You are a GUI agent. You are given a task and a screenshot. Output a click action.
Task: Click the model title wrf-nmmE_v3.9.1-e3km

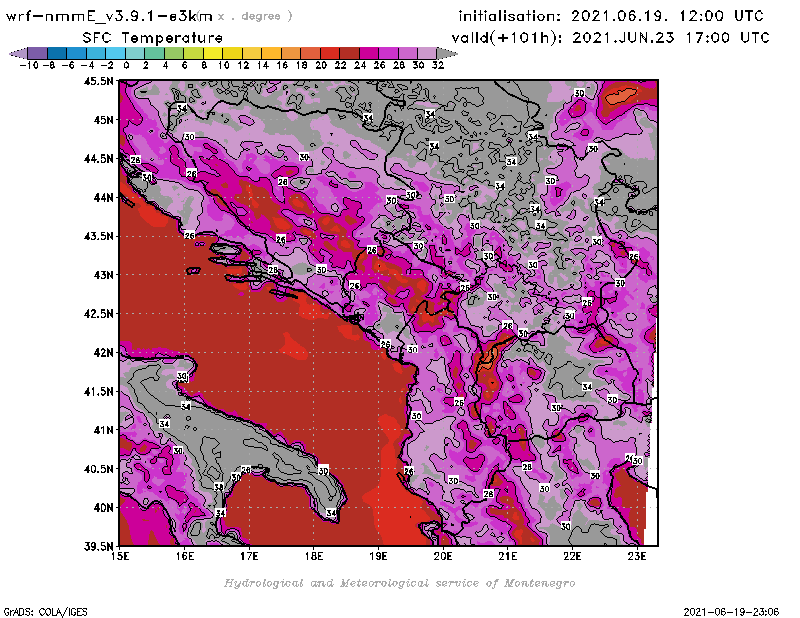coord(109,16)
